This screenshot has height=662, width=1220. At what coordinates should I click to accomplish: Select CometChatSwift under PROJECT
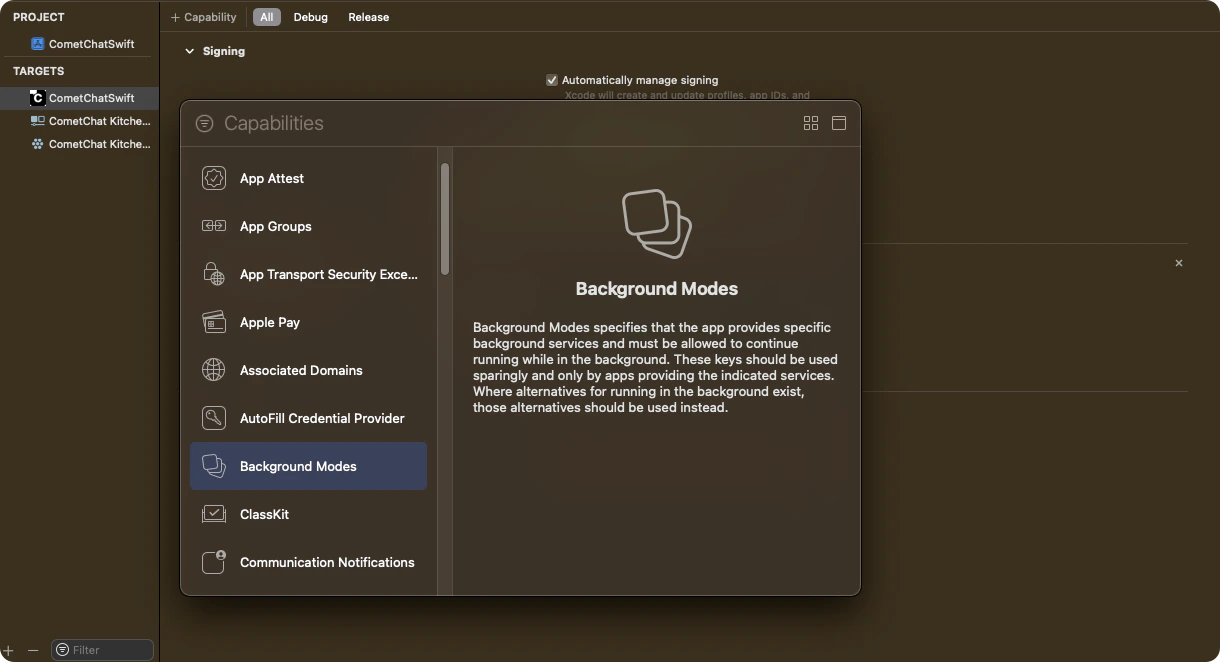pyautogui.click(x=80, y=44)
